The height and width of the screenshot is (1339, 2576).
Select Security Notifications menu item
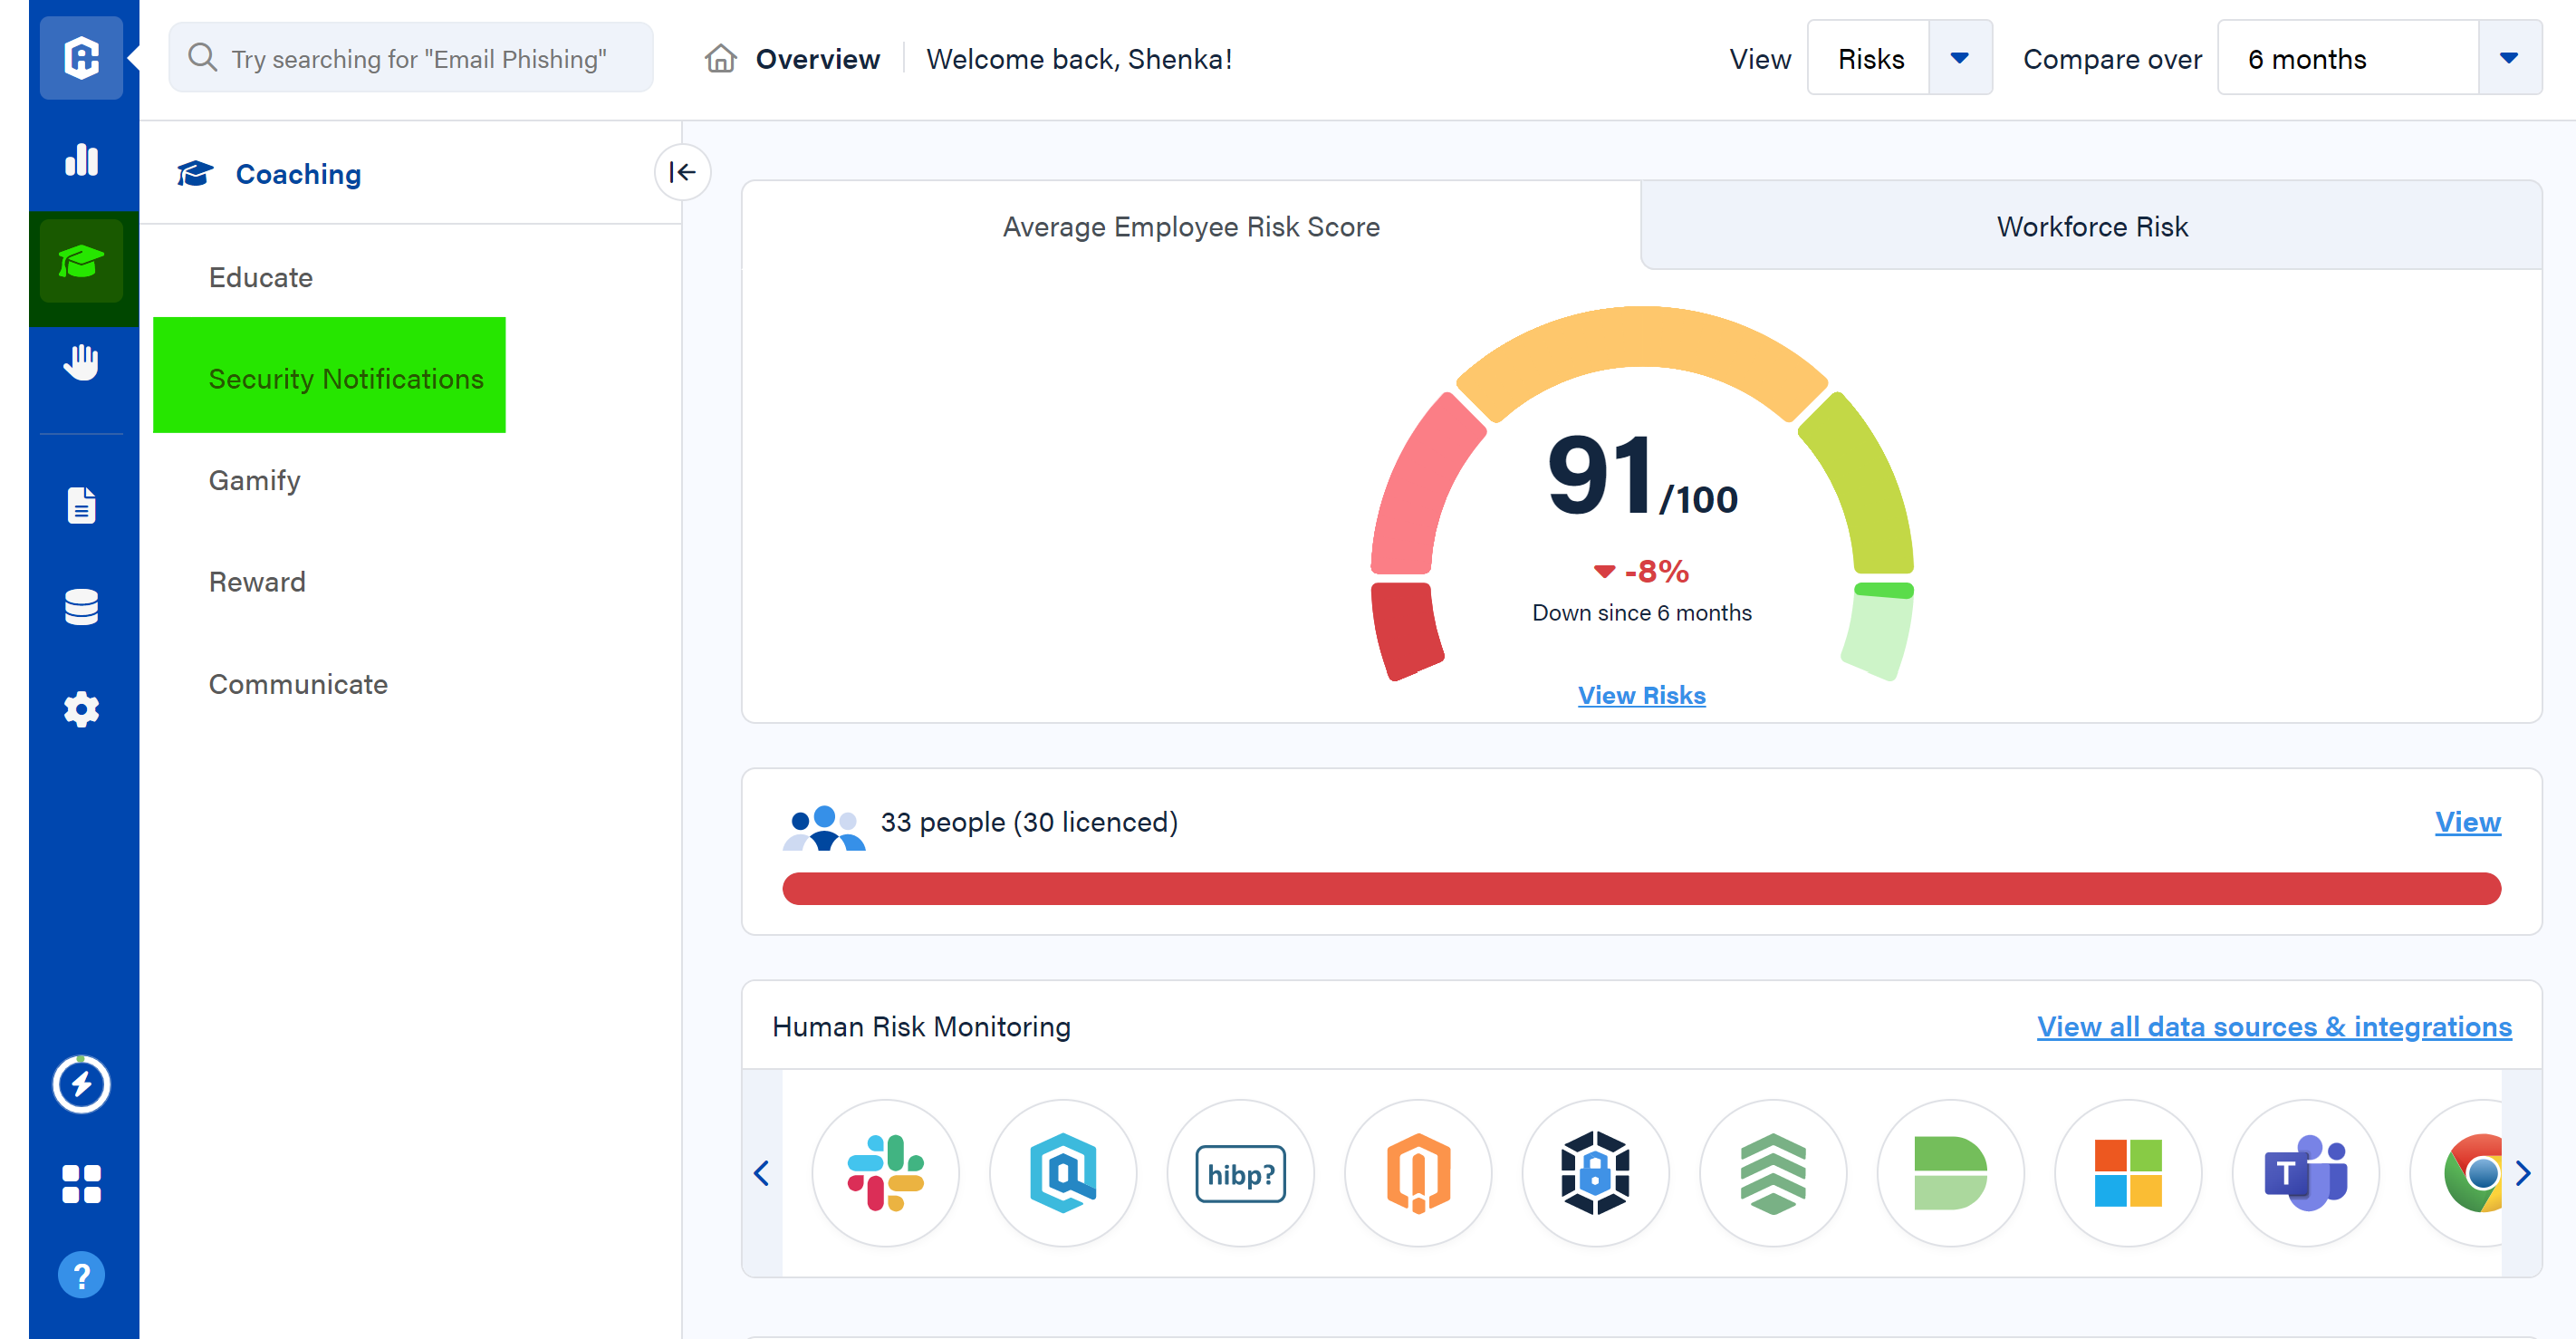(x=345, y=379)
